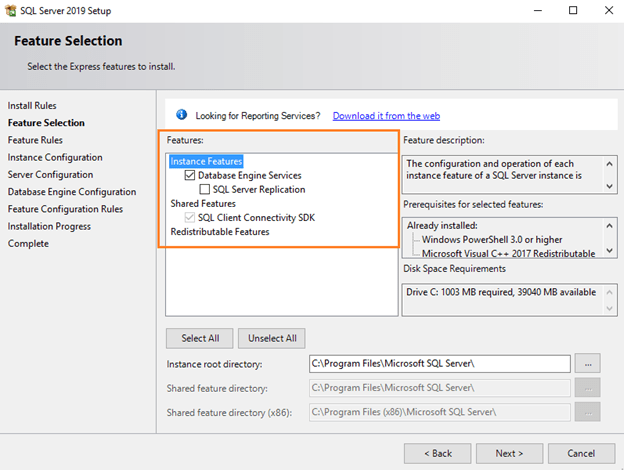
Task: Click the SQL Client Connectivity SDK checkbox
Action: point(190,217)
